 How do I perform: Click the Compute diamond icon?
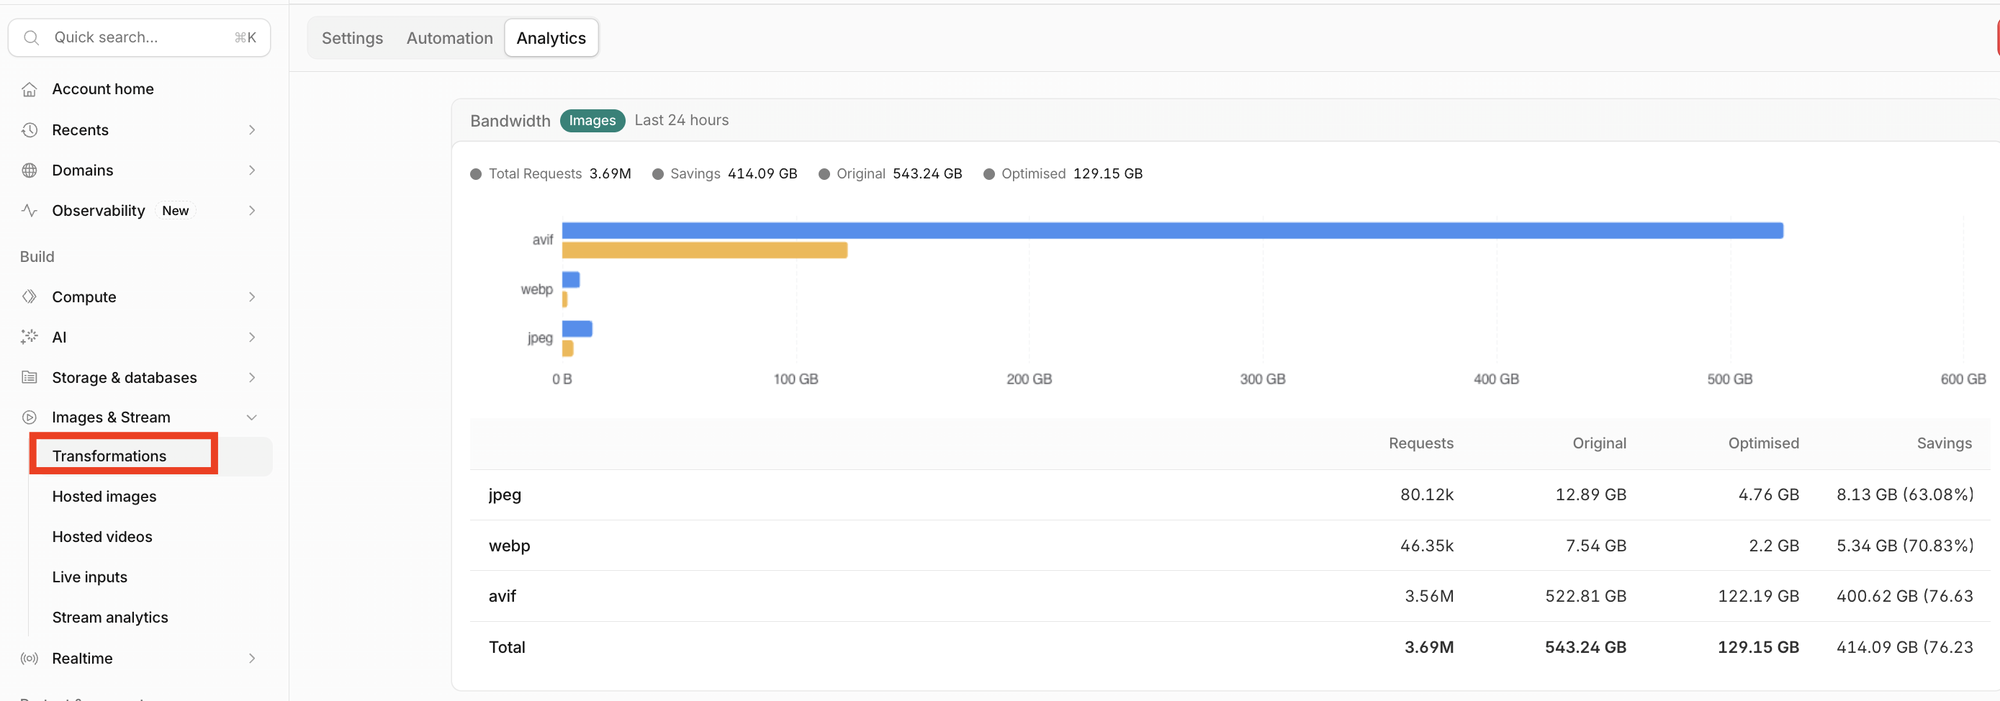(30, 297)
